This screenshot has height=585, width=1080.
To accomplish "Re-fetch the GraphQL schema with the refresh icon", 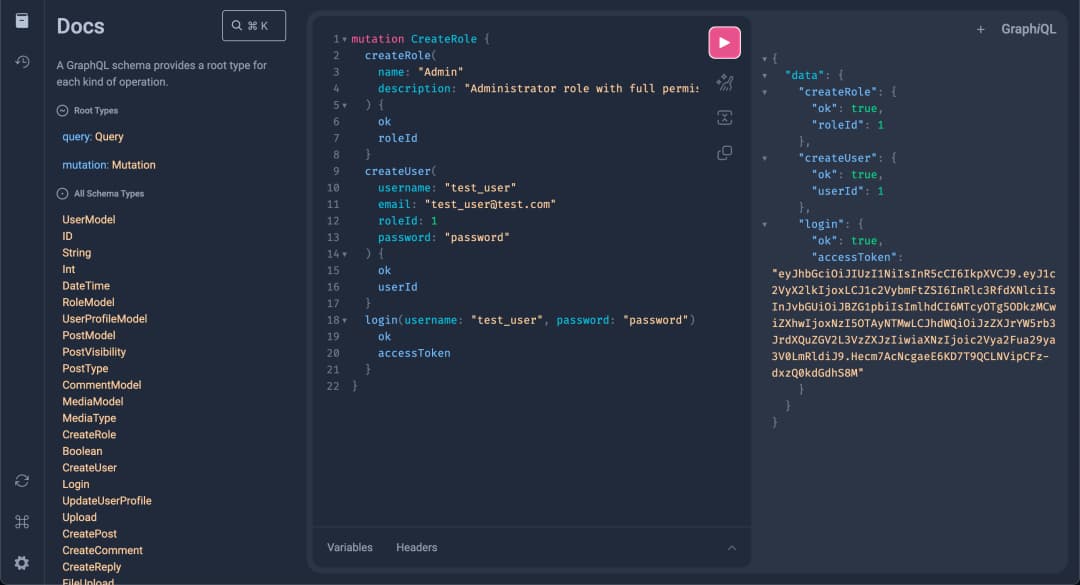I will pos(21,480).
